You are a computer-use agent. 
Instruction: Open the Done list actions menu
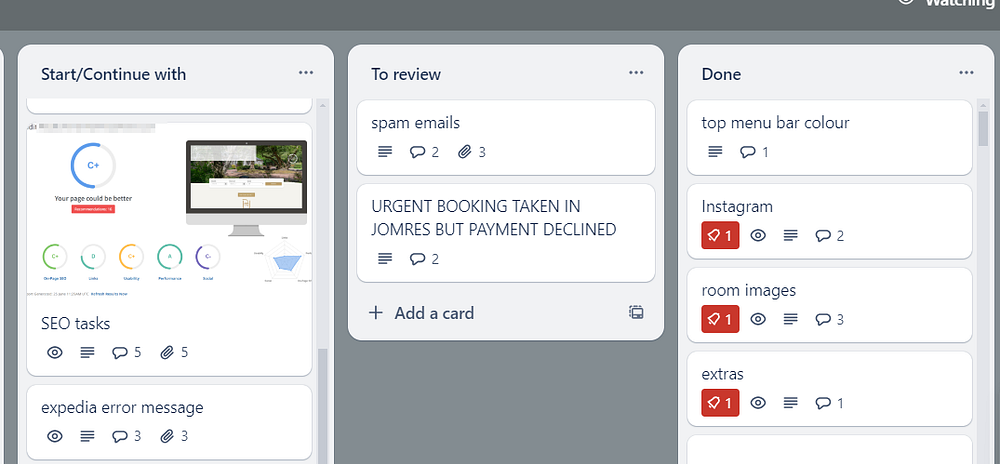(x=966, y=73)
